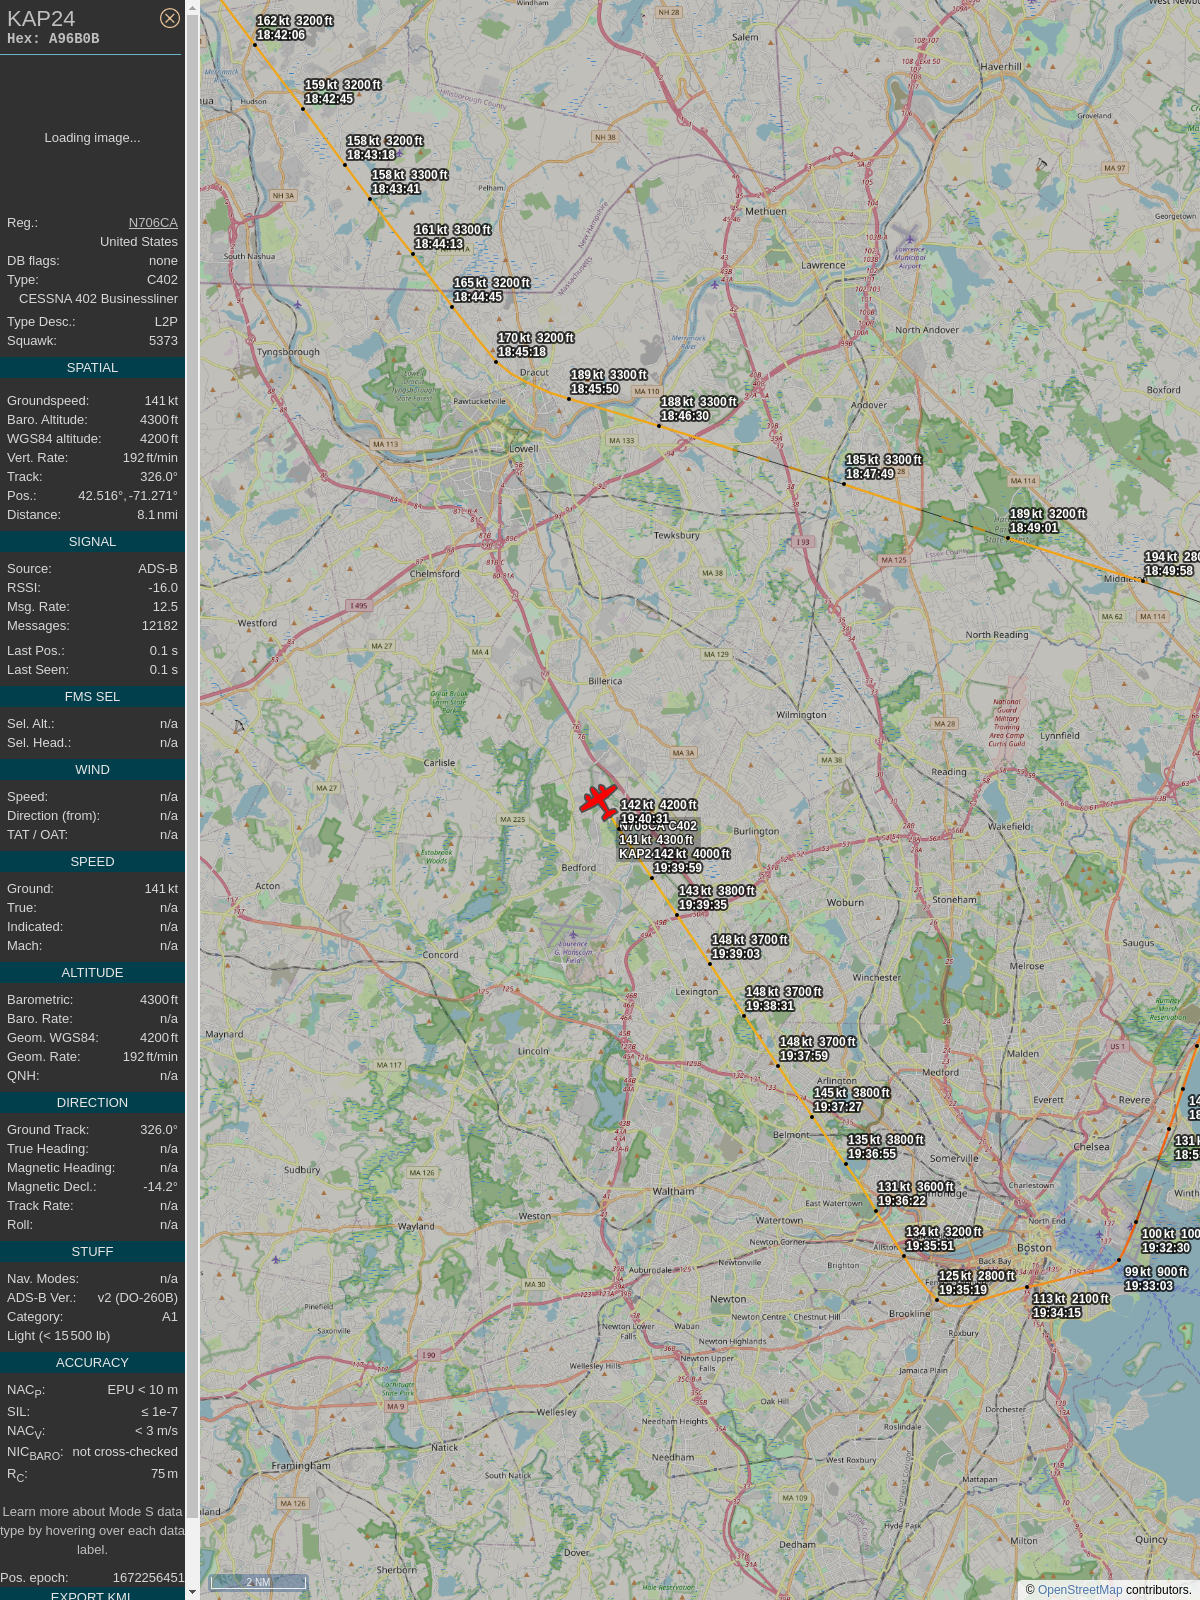The image size is (1200, 1600).
Task: Close the KAP24 aircraft info panel
Action: tap(170, 18)
